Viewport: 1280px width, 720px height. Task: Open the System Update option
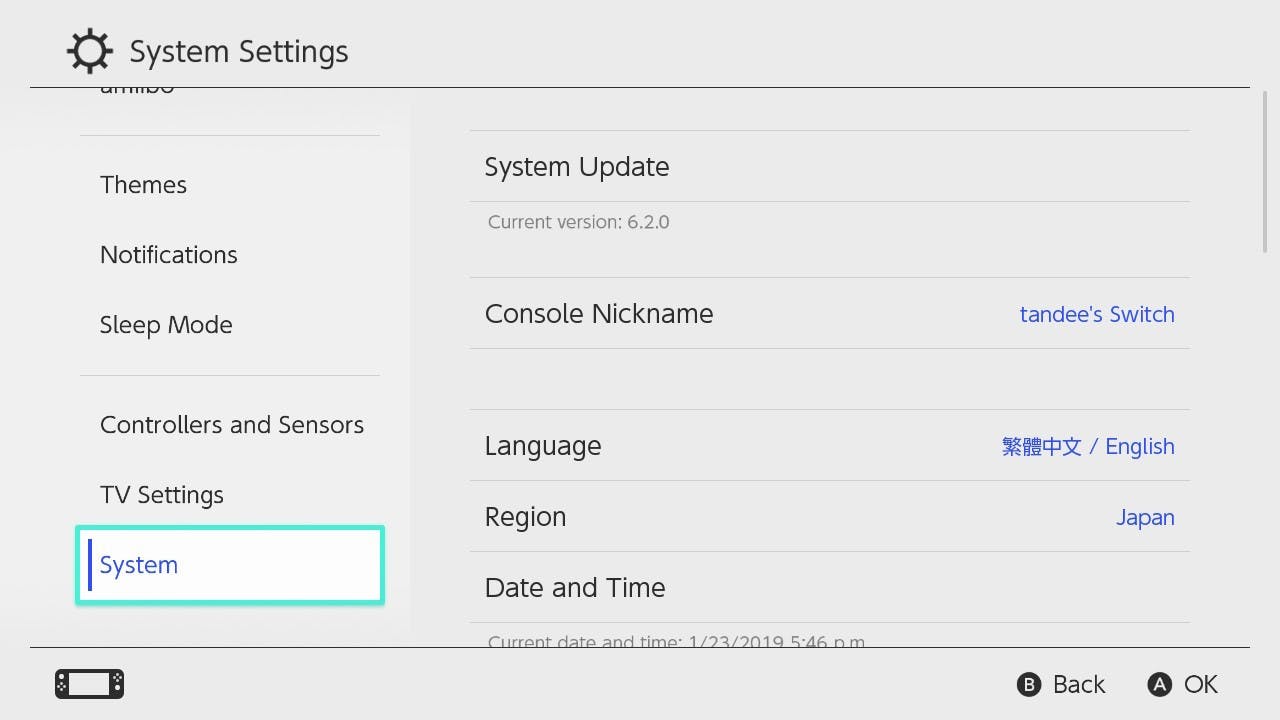pos(829,166)
